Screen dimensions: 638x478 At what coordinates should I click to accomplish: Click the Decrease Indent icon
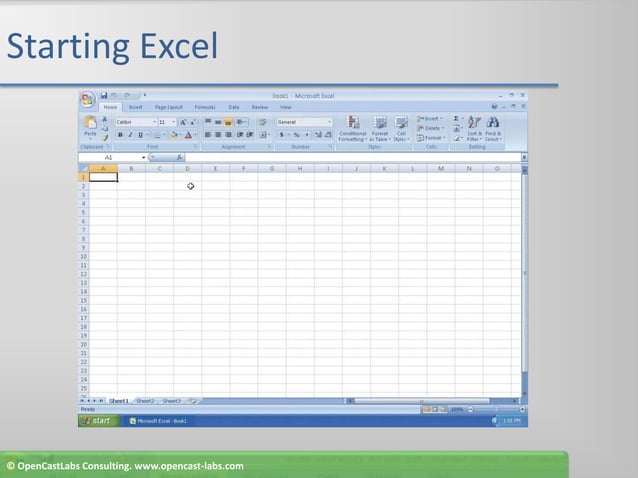click(240, 135)
